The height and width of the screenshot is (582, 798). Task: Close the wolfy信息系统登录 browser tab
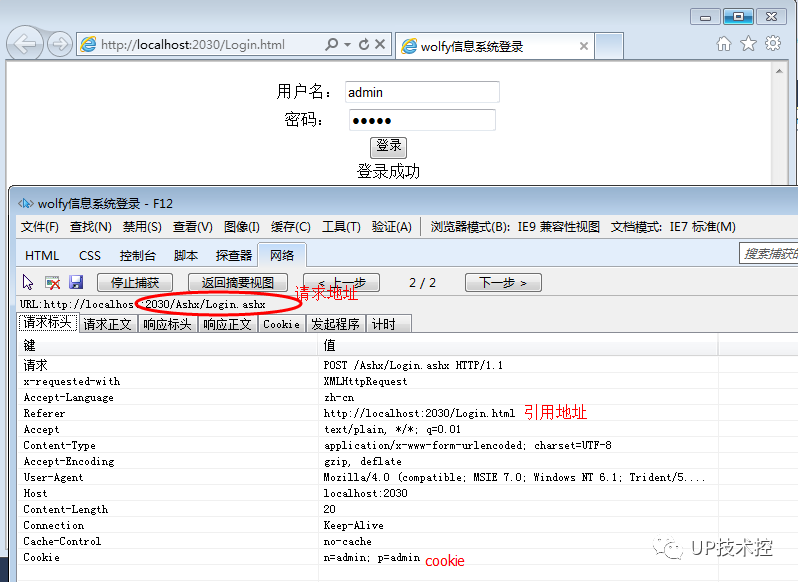(584, 46)
